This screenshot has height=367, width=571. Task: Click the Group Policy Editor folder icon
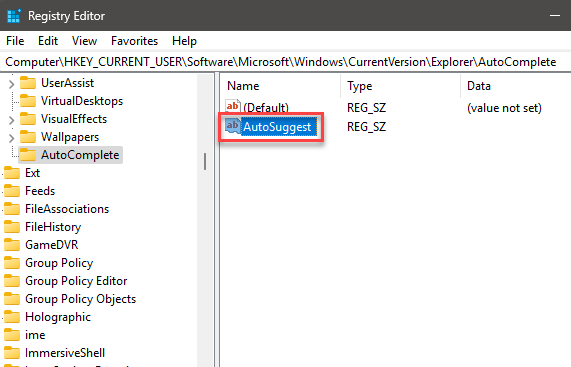tap(12, 281)
